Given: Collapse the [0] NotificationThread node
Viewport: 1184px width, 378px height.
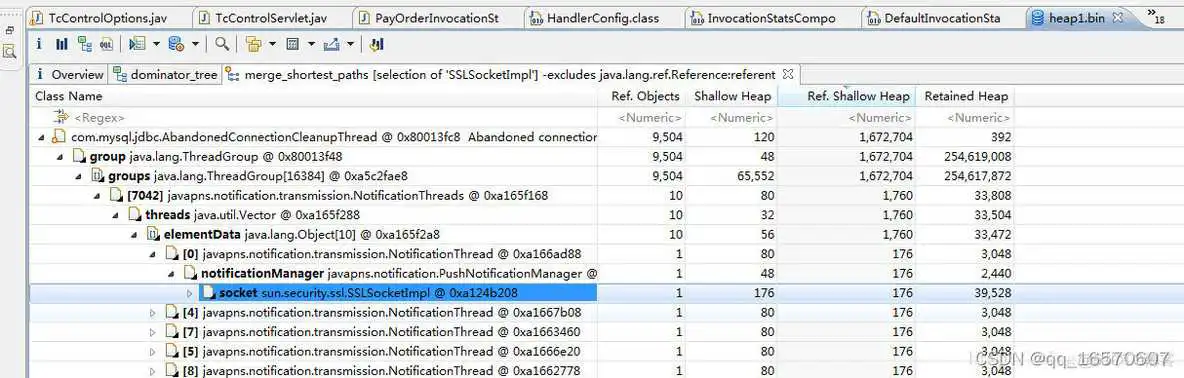Looking at the screenshot, I should (x=153, y=254).
